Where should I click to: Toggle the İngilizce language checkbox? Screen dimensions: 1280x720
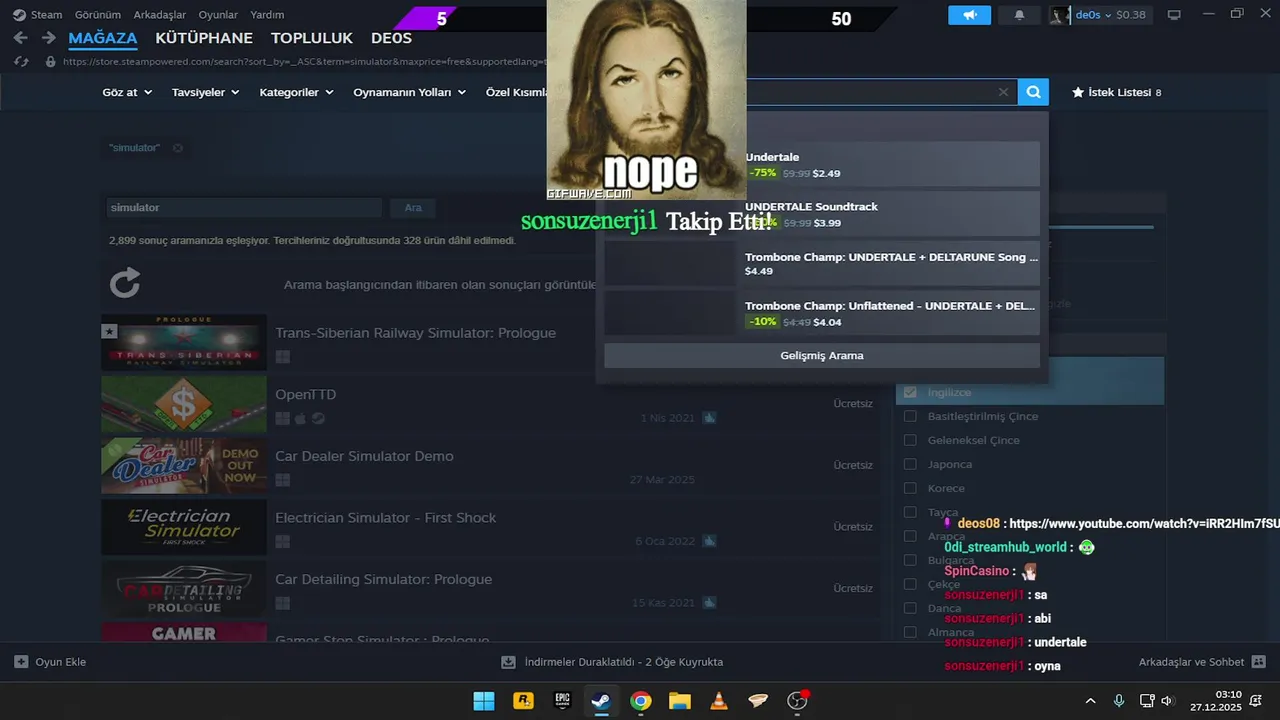(910, 392)
